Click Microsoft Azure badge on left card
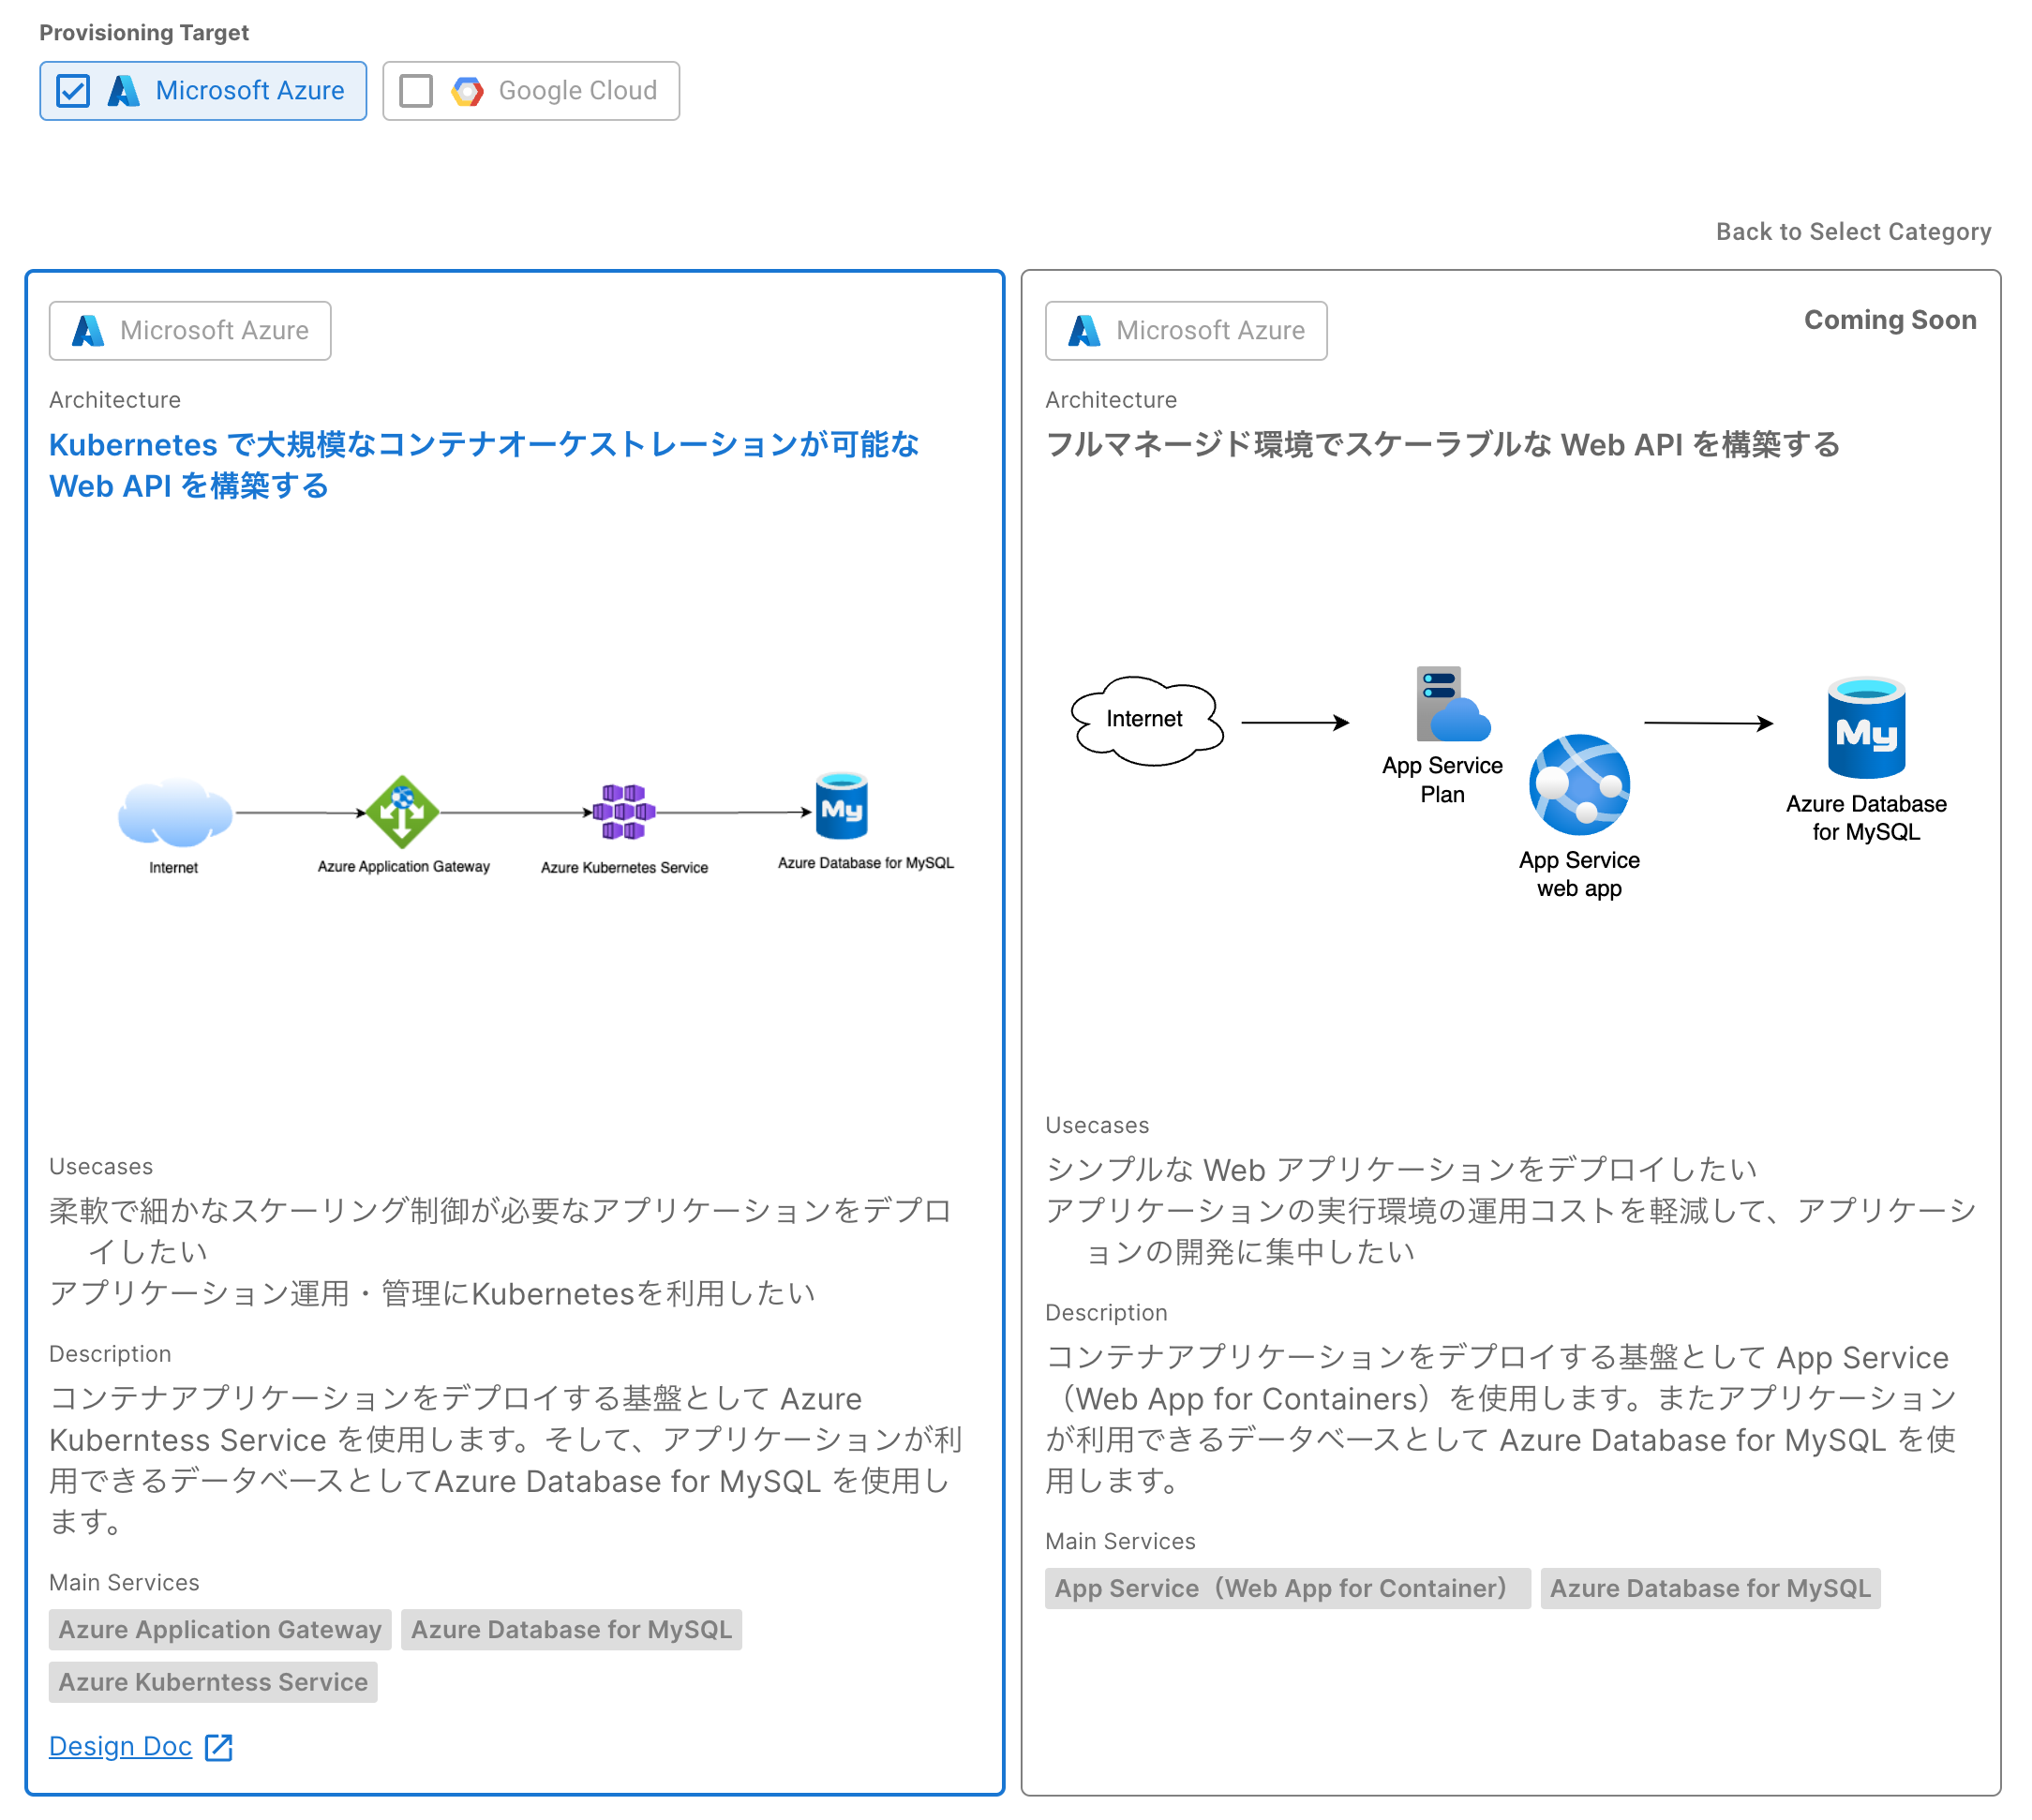Image resolution: width=2032 pixels, height=1820 pixels. 190,331
